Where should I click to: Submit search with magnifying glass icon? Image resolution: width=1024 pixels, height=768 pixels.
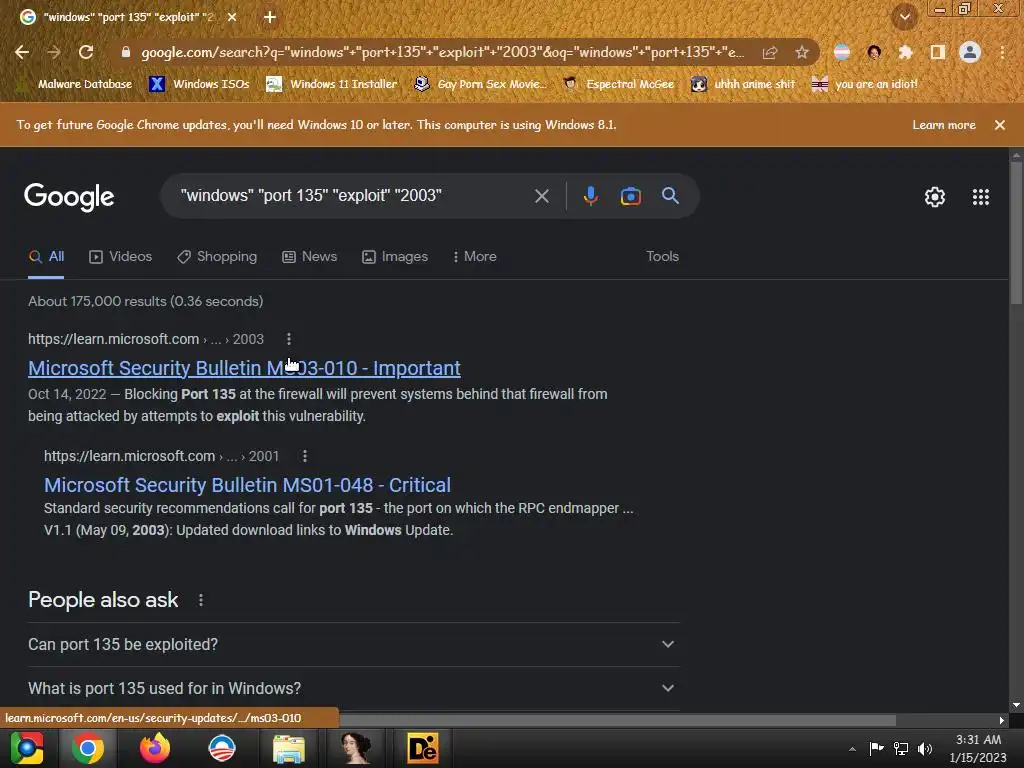670,195
